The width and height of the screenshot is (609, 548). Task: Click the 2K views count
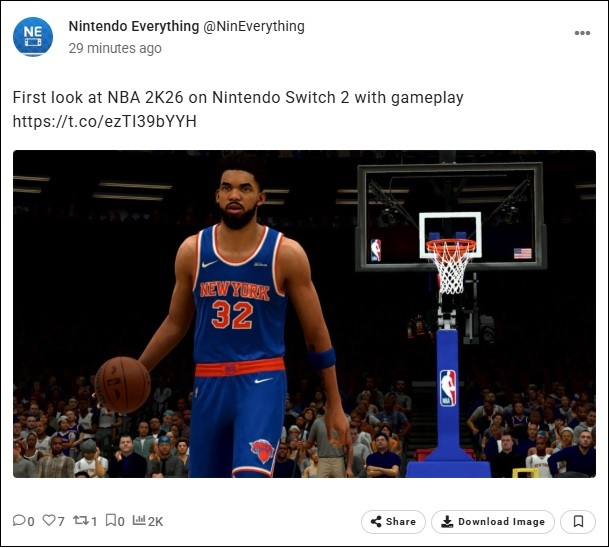point(155,521)
